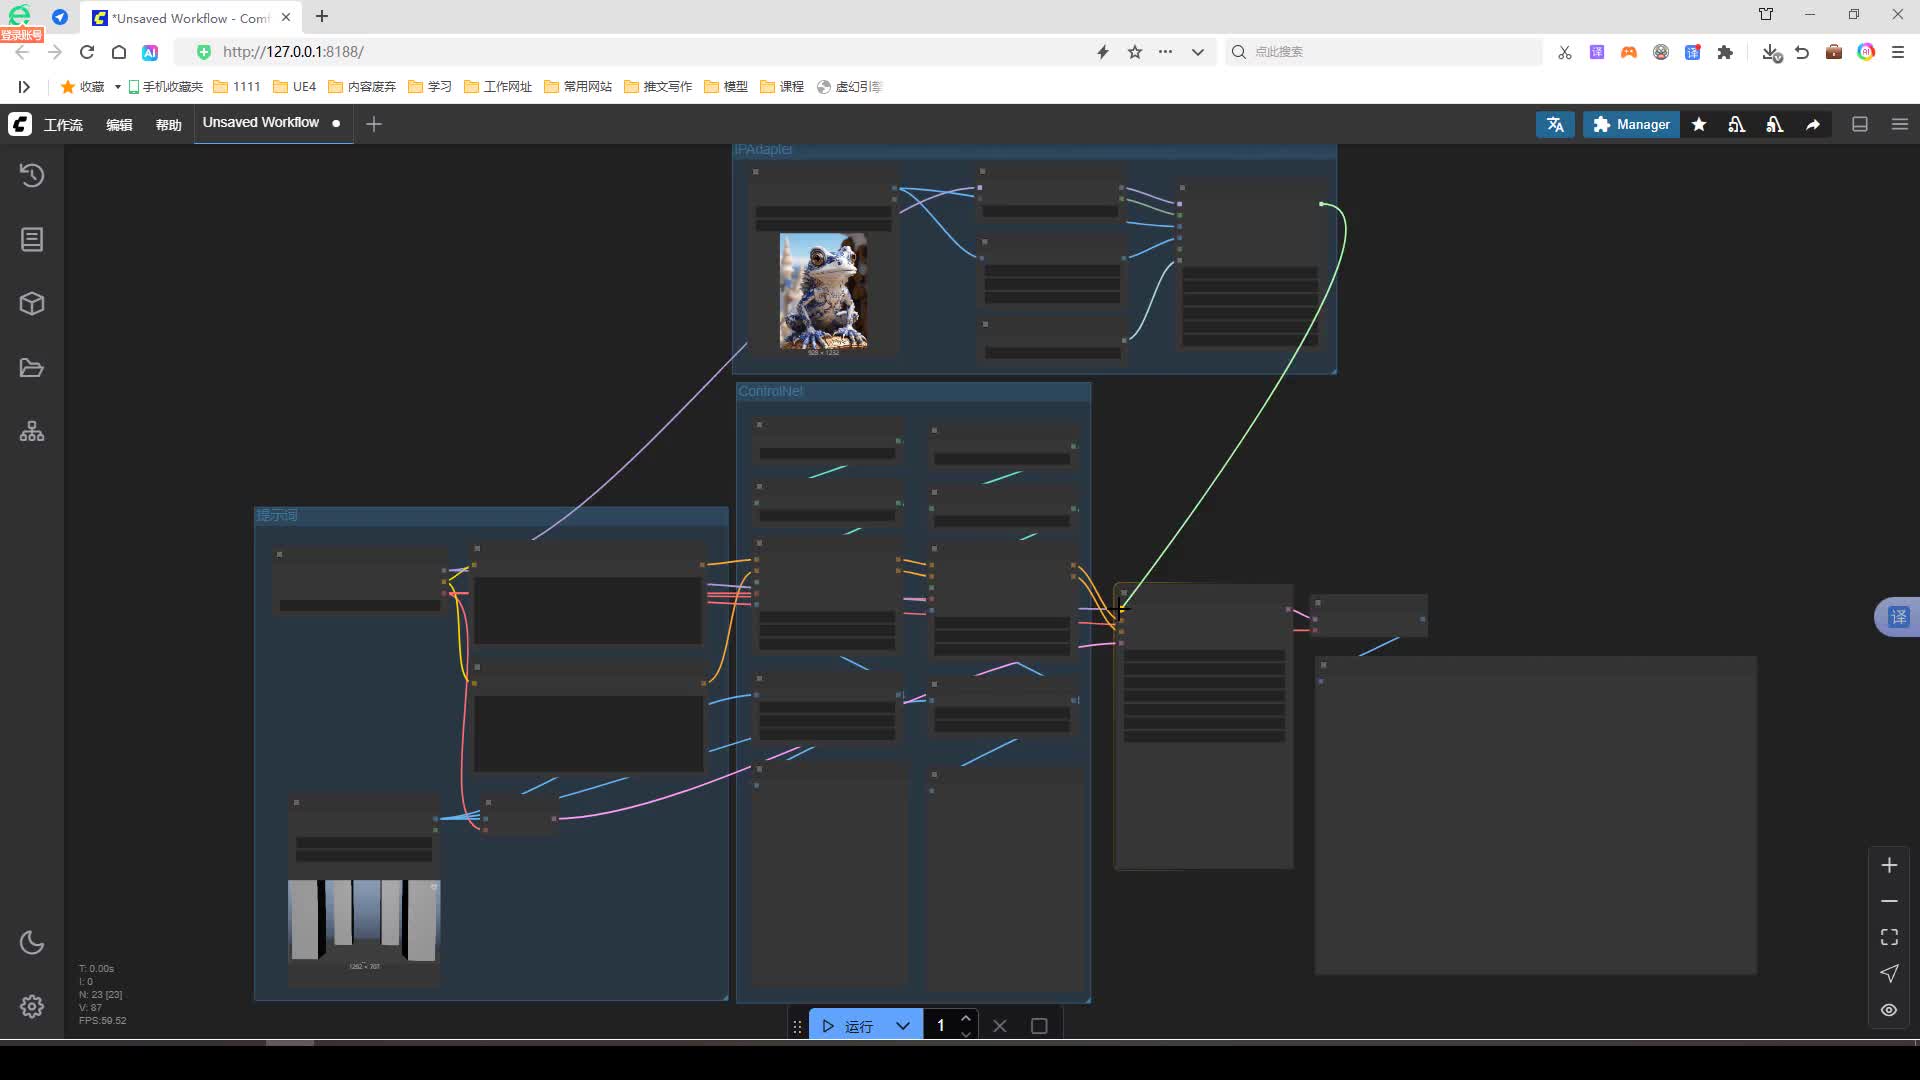The width and height of the screenshot is (1920, 1080).
Task: Open the model library tree icon
Action: pos(32,432)
